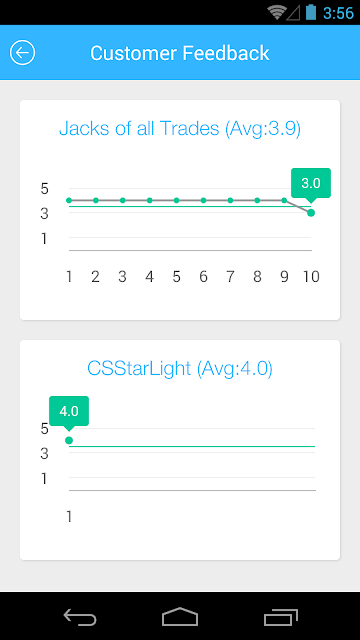Tap x-axis label 3 on Jacks chart
This screenshot has width=360, height=640.
click(x=122, y=277)
